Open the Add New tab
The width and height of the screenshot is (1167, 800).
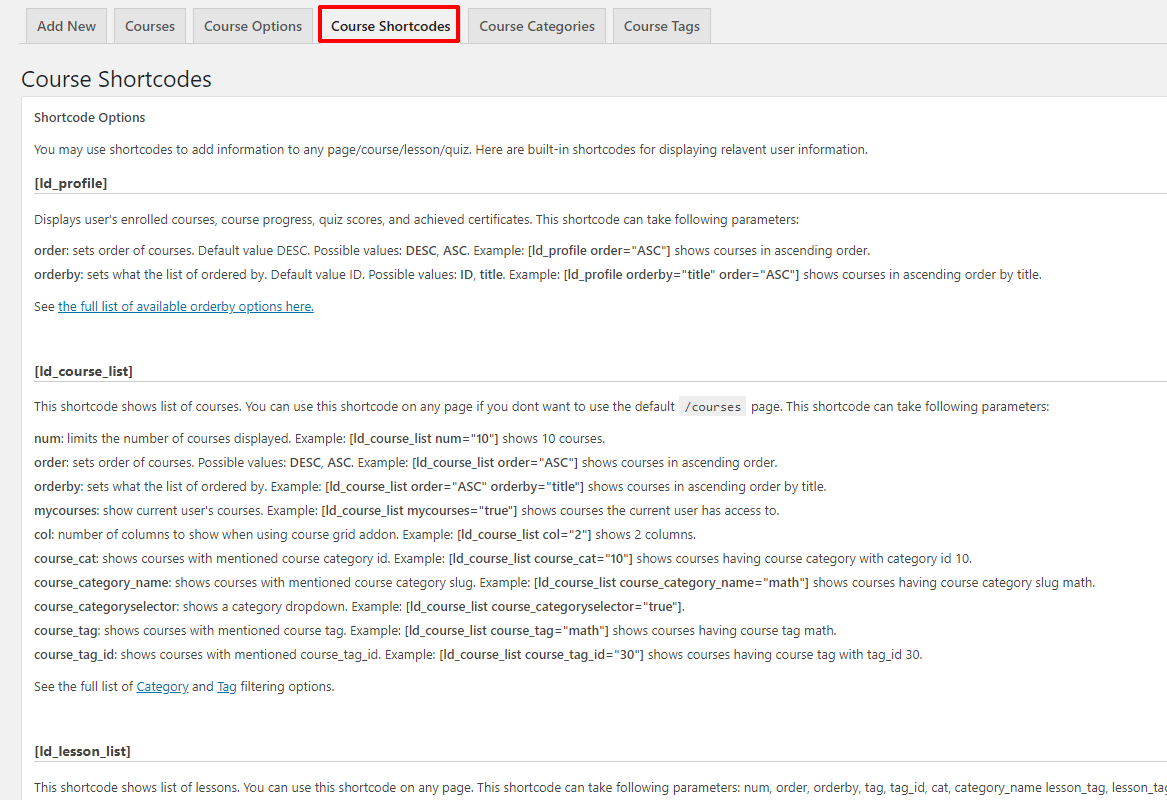click(66, 26)
